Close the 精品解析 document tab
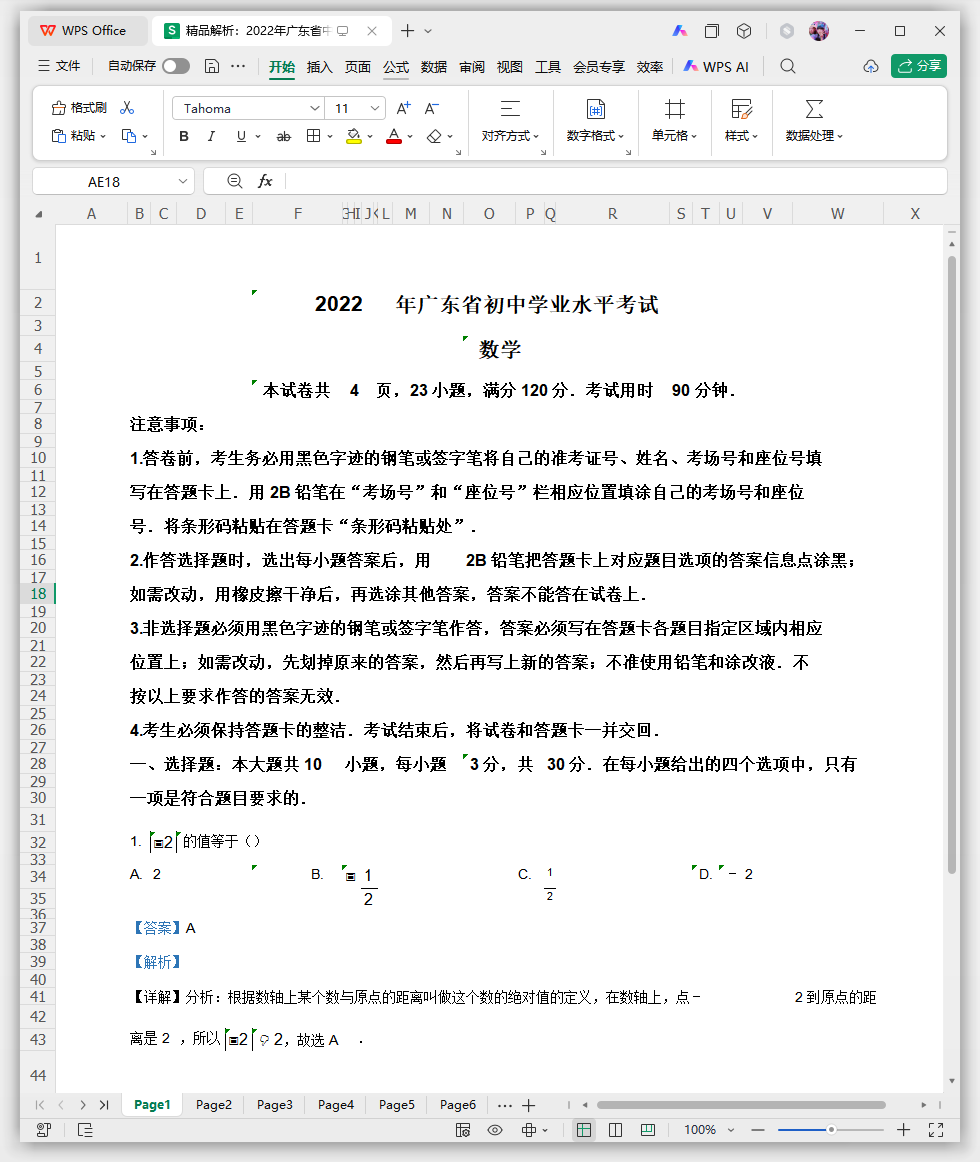The height and width of the screenshot is (1162, 980). coord(372,30)
